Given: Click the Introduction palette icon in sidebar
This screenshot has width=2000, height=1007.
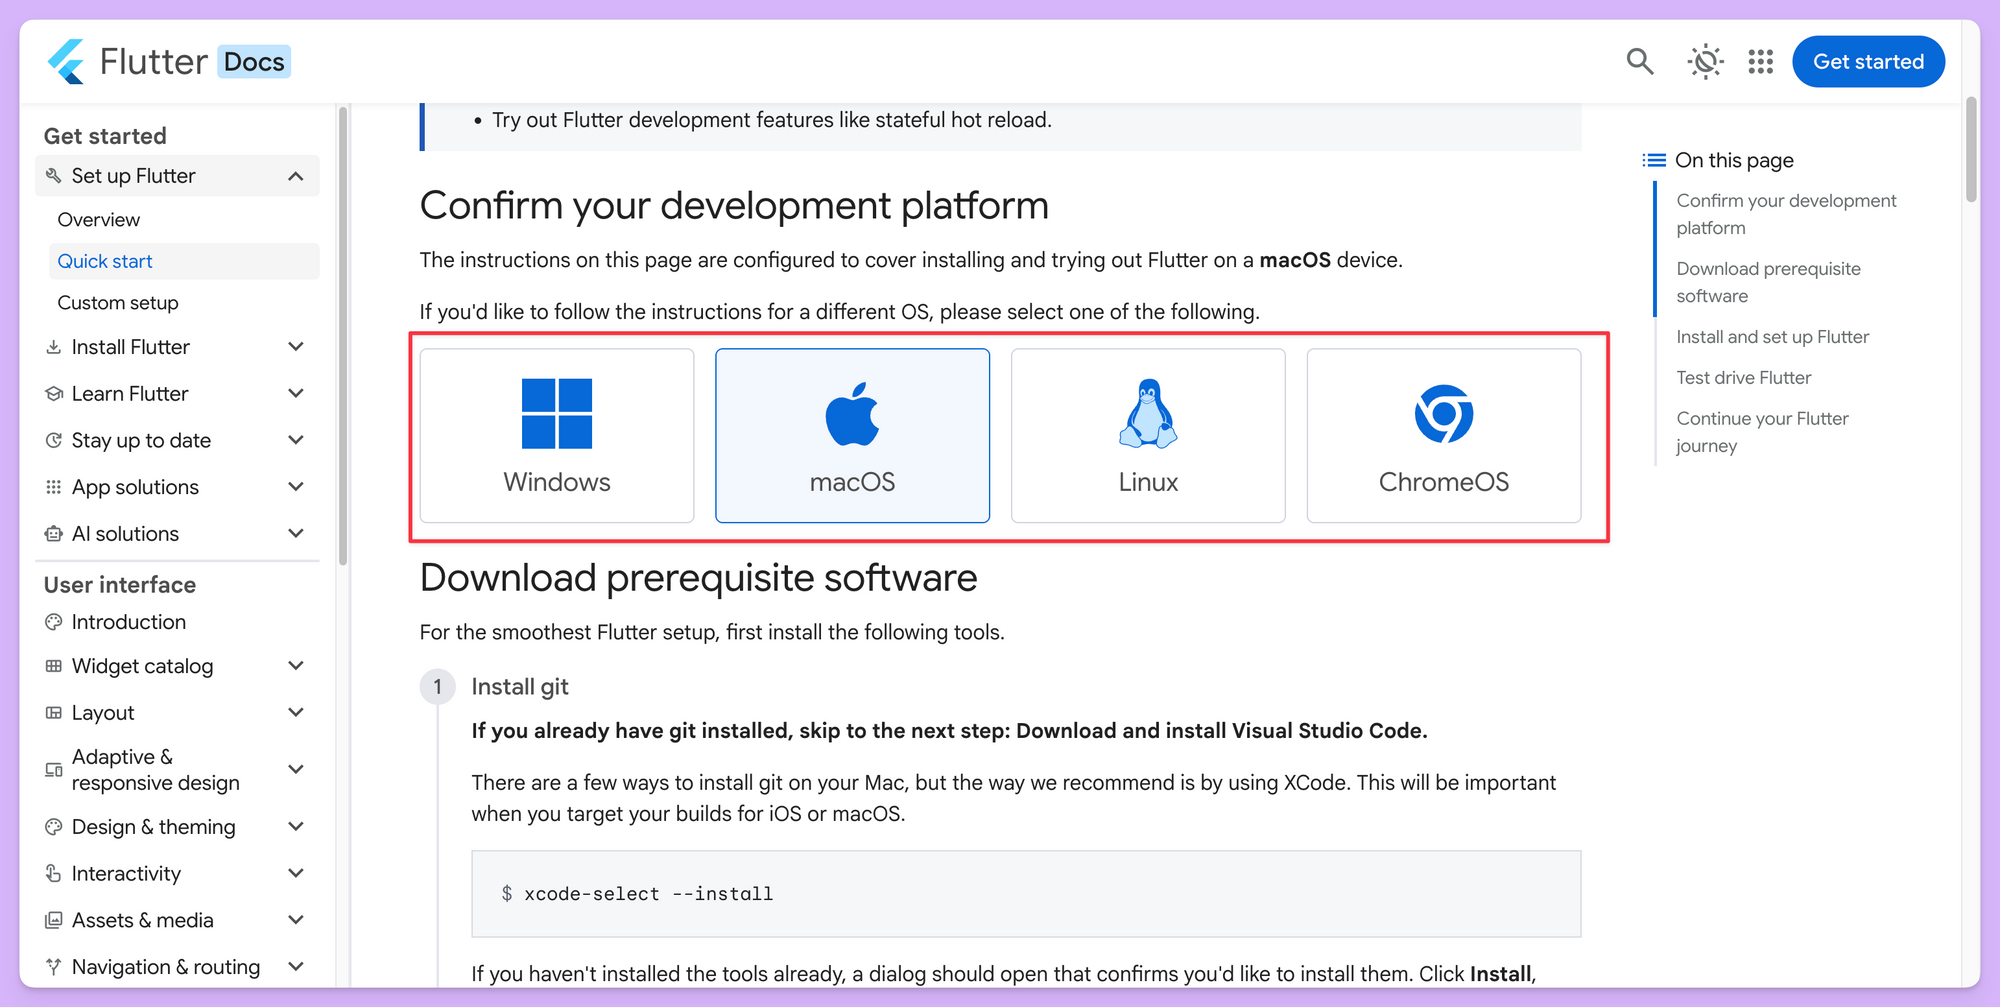Looking at the screenshot, I should tap(54, 622).
